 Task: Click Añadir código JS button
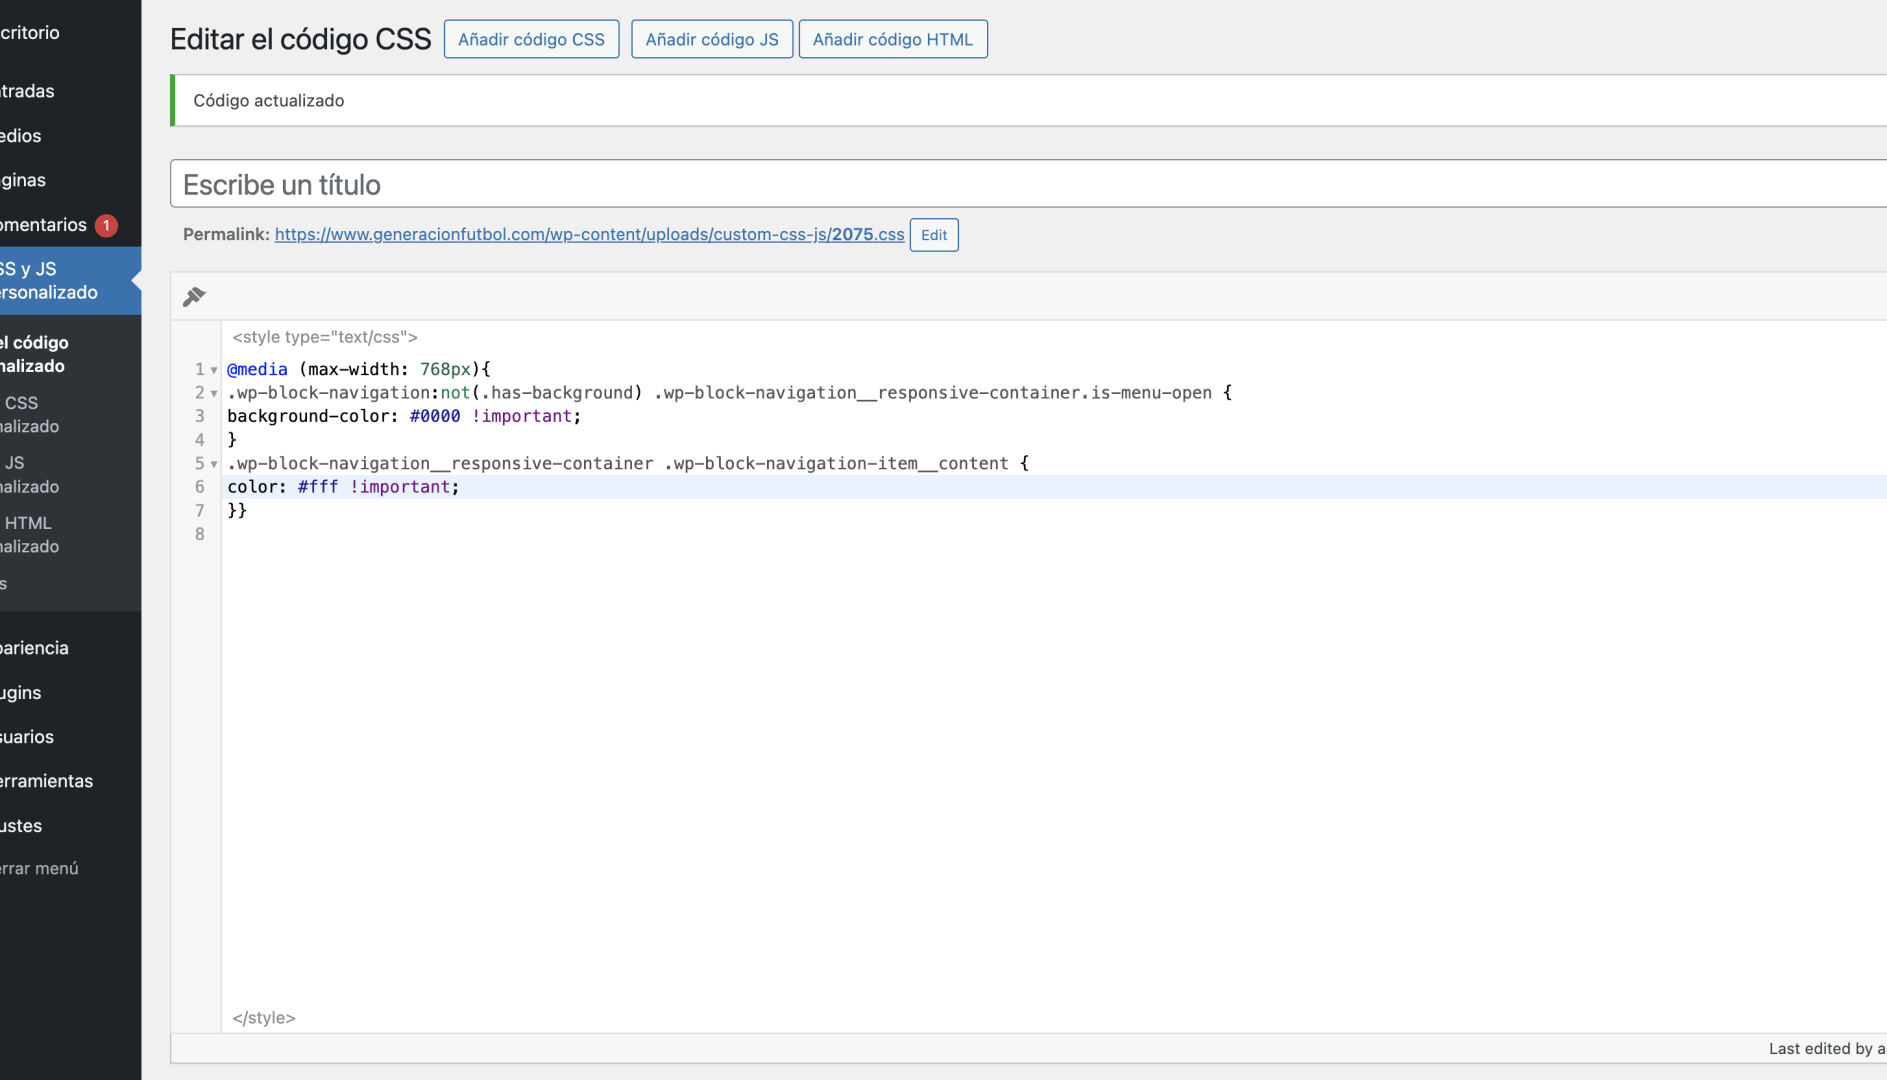point(712,39)
